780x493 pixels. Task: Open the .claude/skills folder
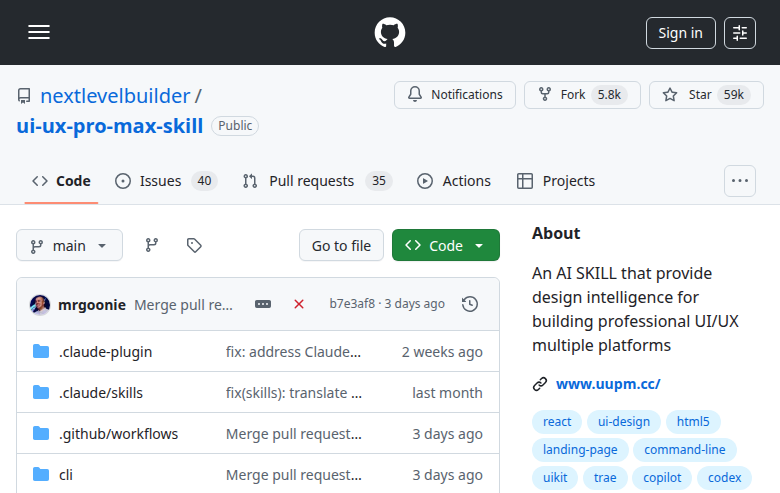click(101, 393)
